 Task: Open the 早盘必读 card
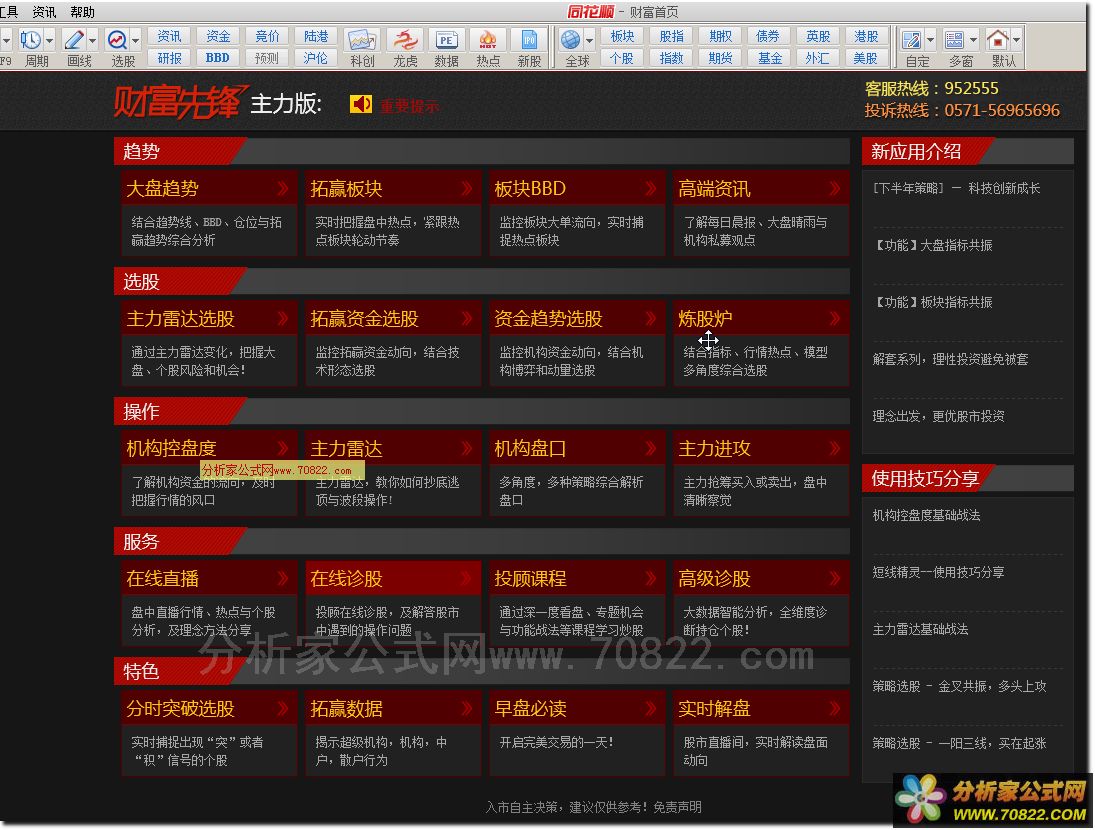577,733
